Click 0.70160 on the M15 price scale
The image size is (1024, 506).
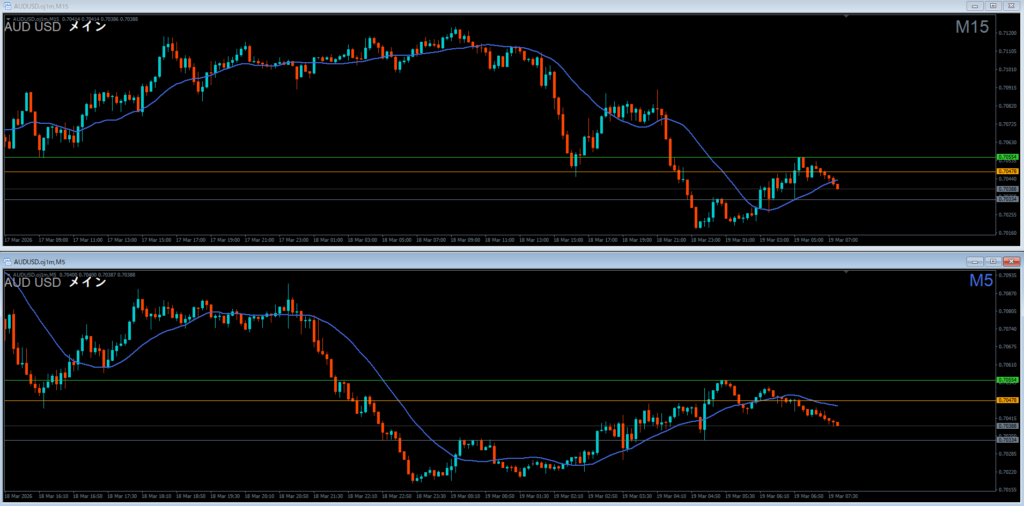click(1007, 232)
